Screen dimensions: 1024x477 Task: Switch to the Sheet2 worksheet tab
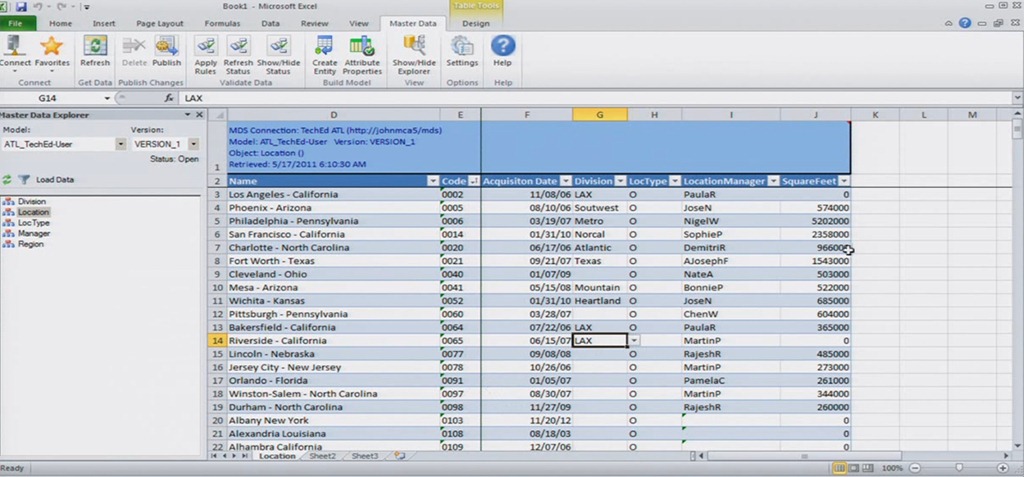pyautogui.click(x=322, y=456)
